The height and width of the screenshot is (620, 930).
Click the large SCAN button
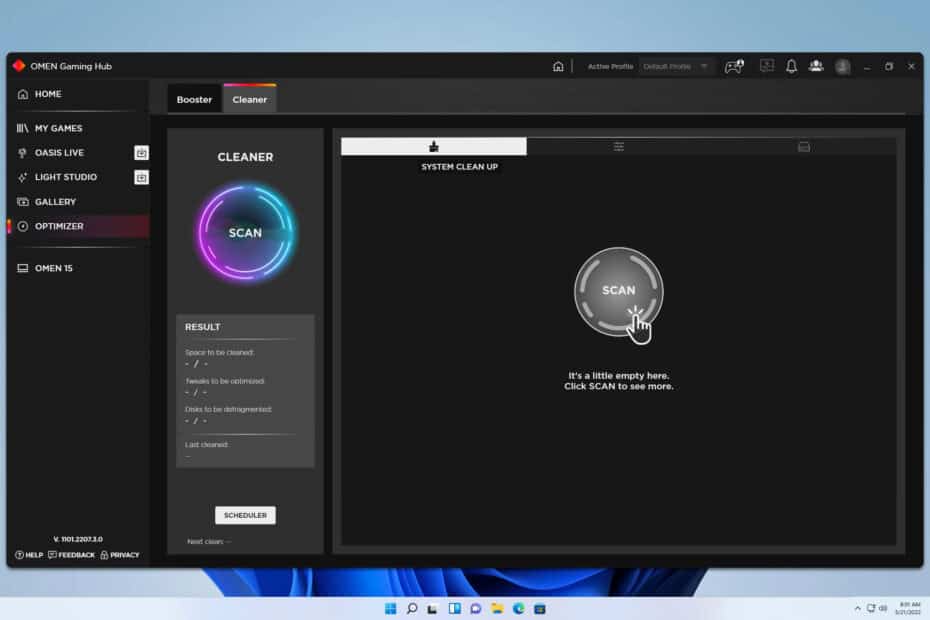click(618, 291)
